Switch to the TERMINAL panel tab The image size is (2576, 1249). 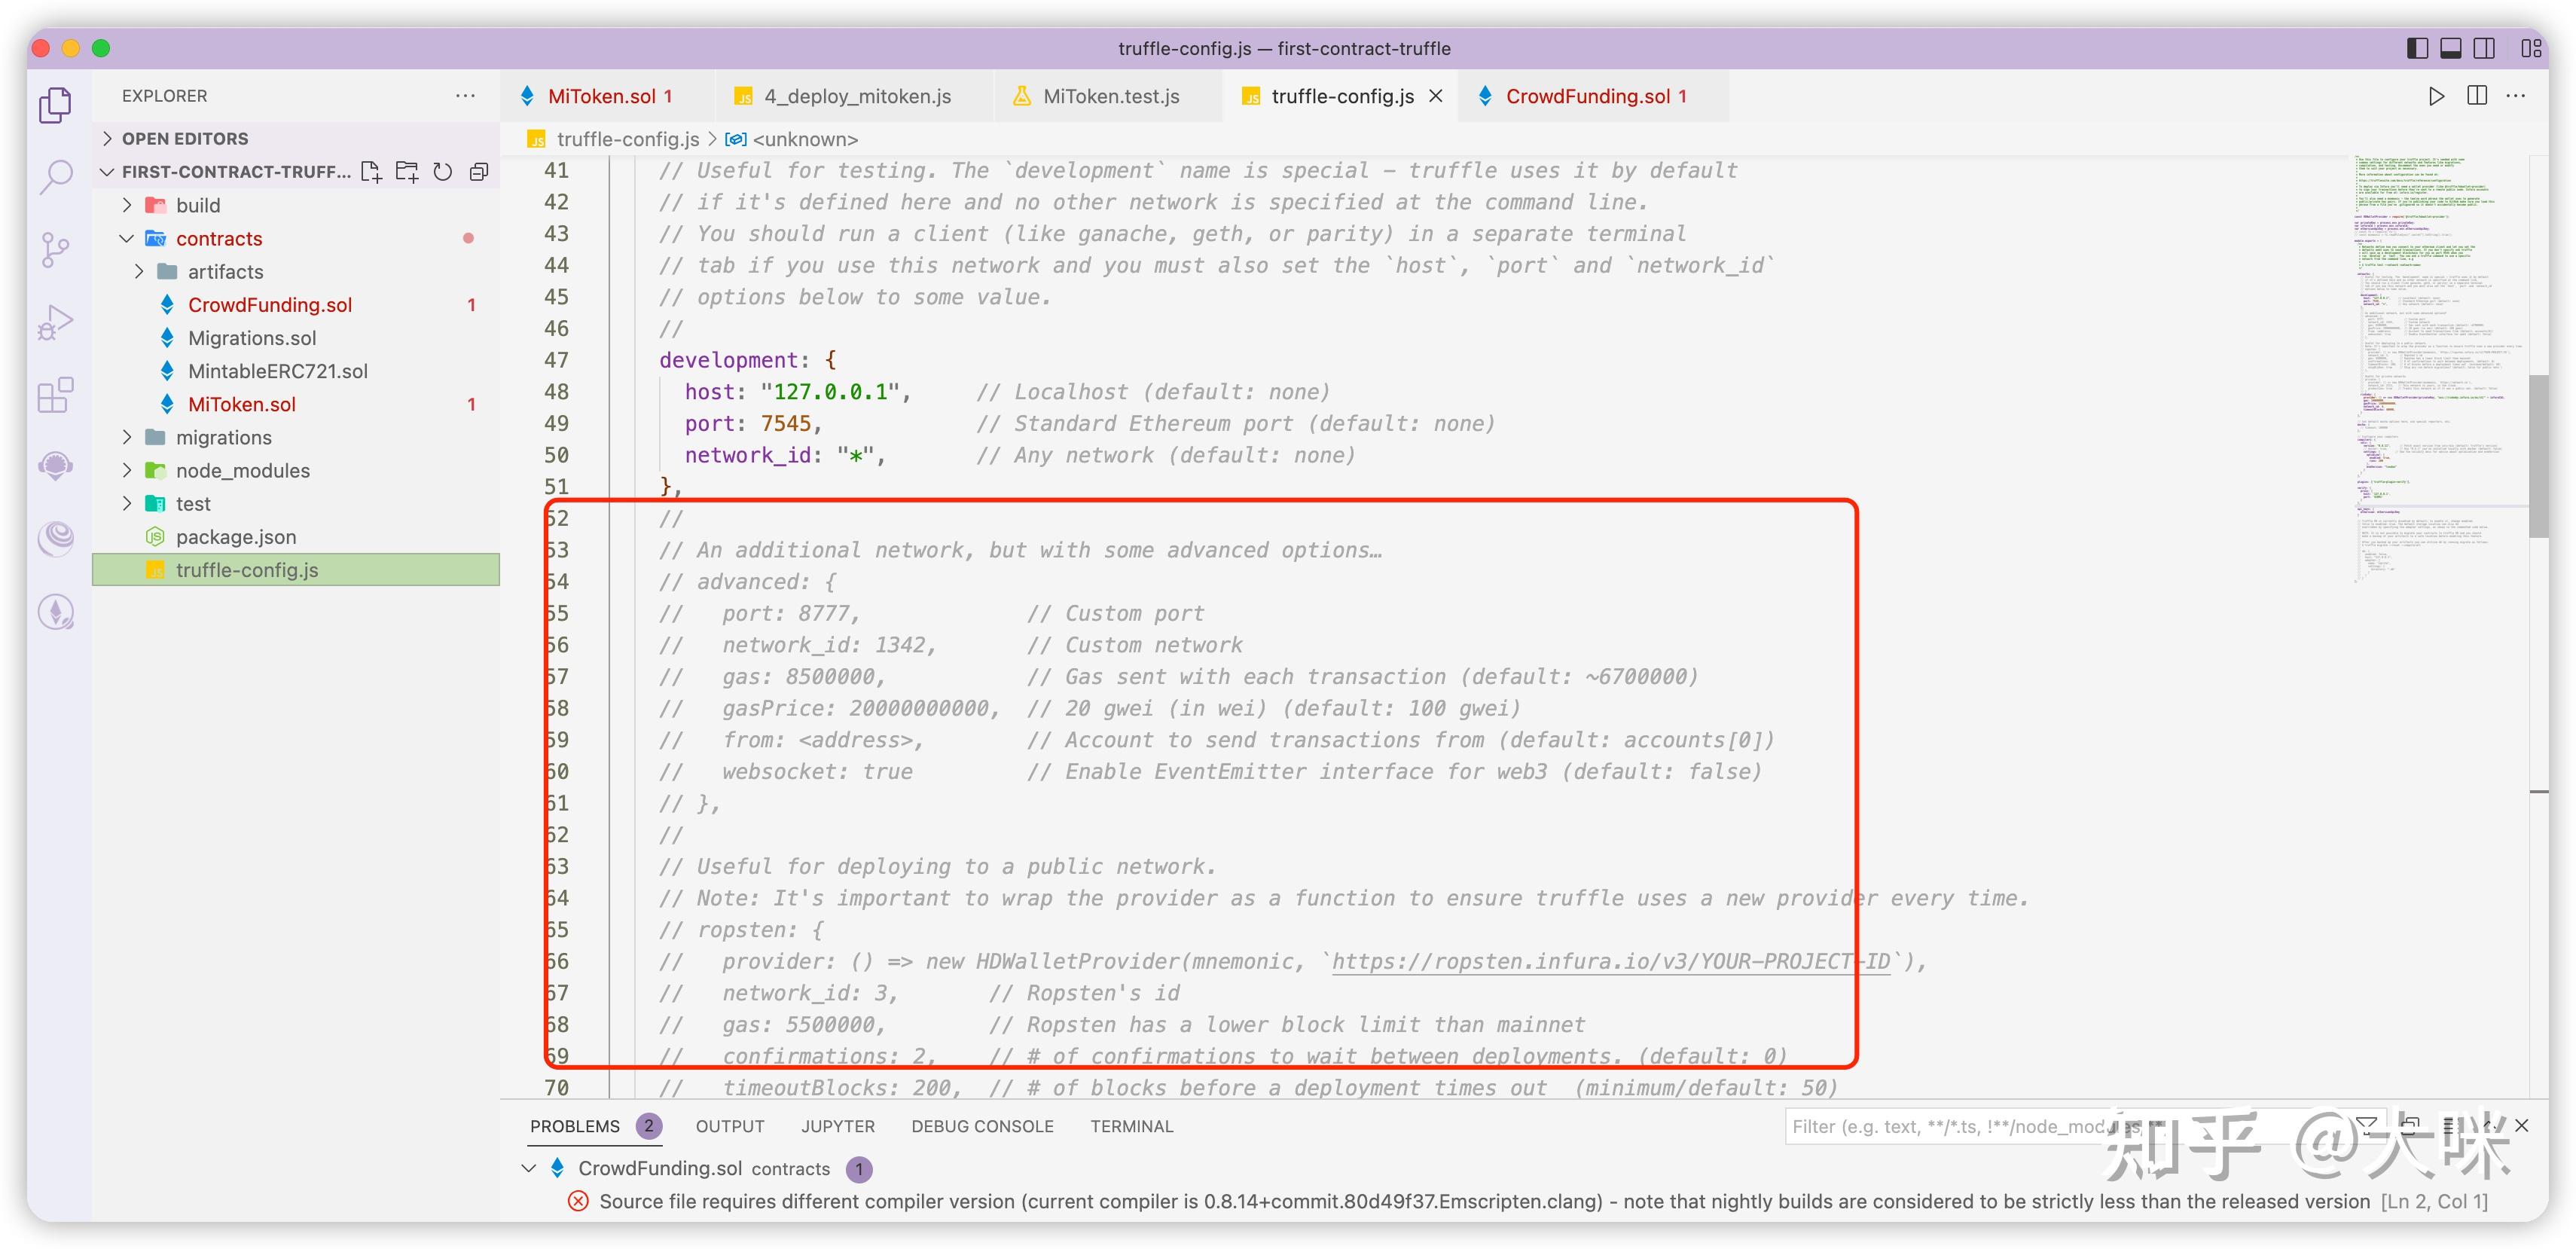pos(1131,1126)
